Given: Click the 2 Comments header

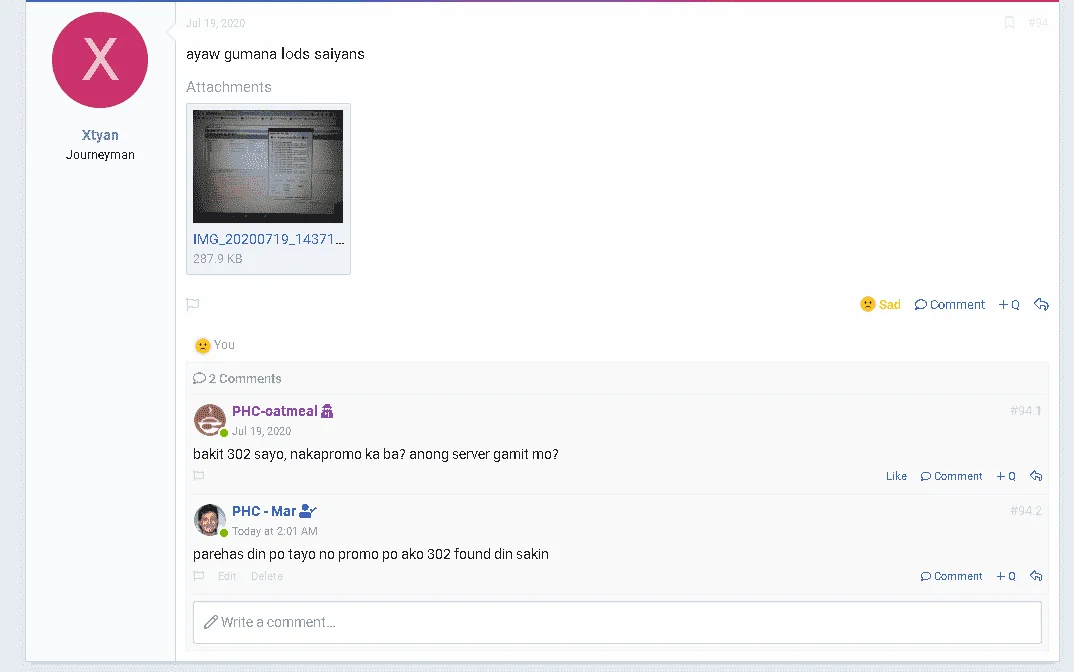Looking at the screenshot, I should click(x=237, y=378).
